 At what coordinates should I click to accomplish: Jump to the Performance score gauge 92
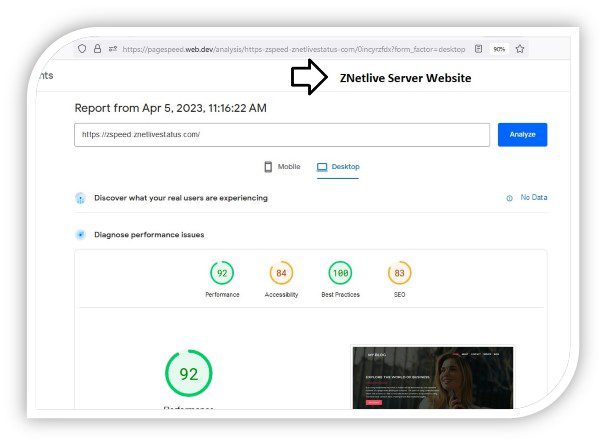[x=222, y=273]
